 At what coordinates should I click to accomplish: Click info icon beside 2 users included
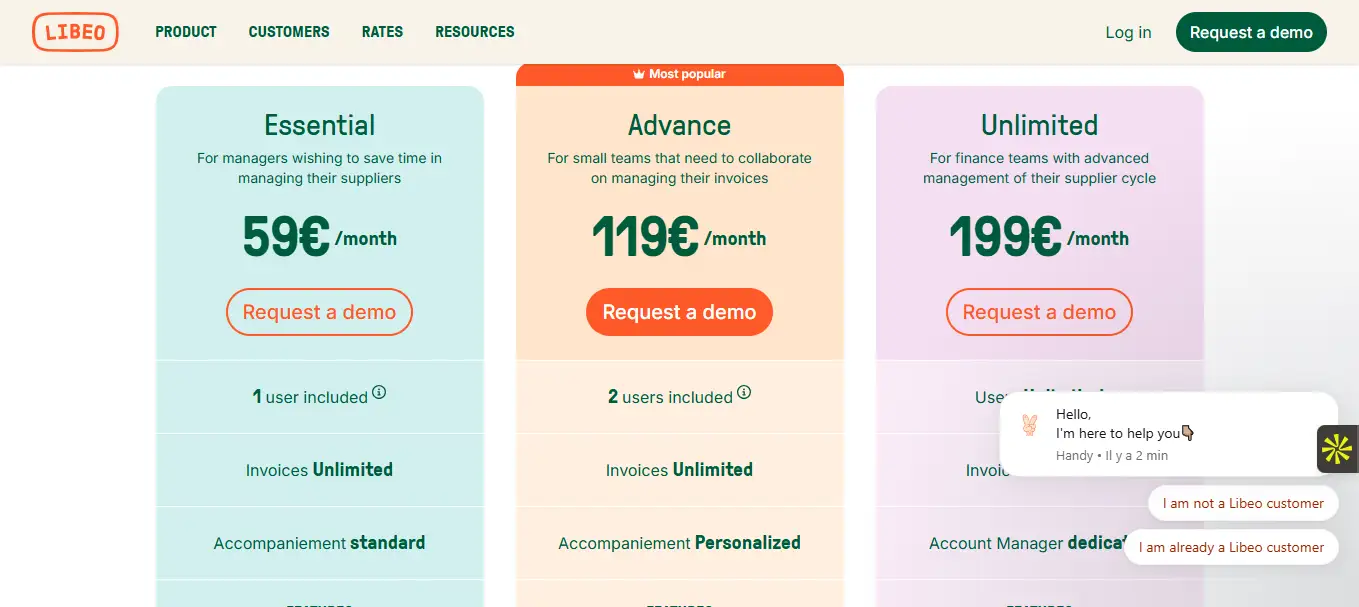(744, 393)
